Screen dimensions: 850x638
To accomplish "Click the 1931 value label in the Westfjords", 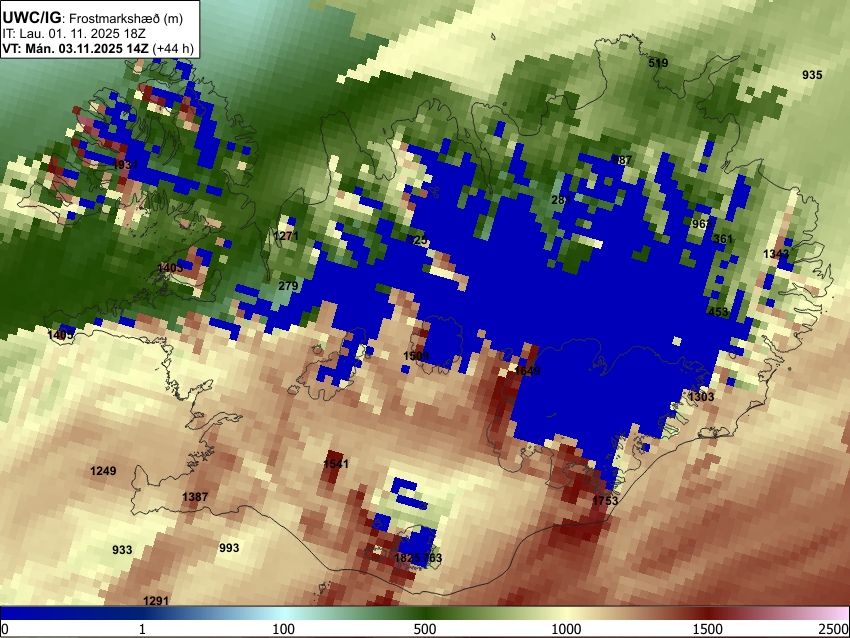I will pyautogui.click(x=125, y=164).
